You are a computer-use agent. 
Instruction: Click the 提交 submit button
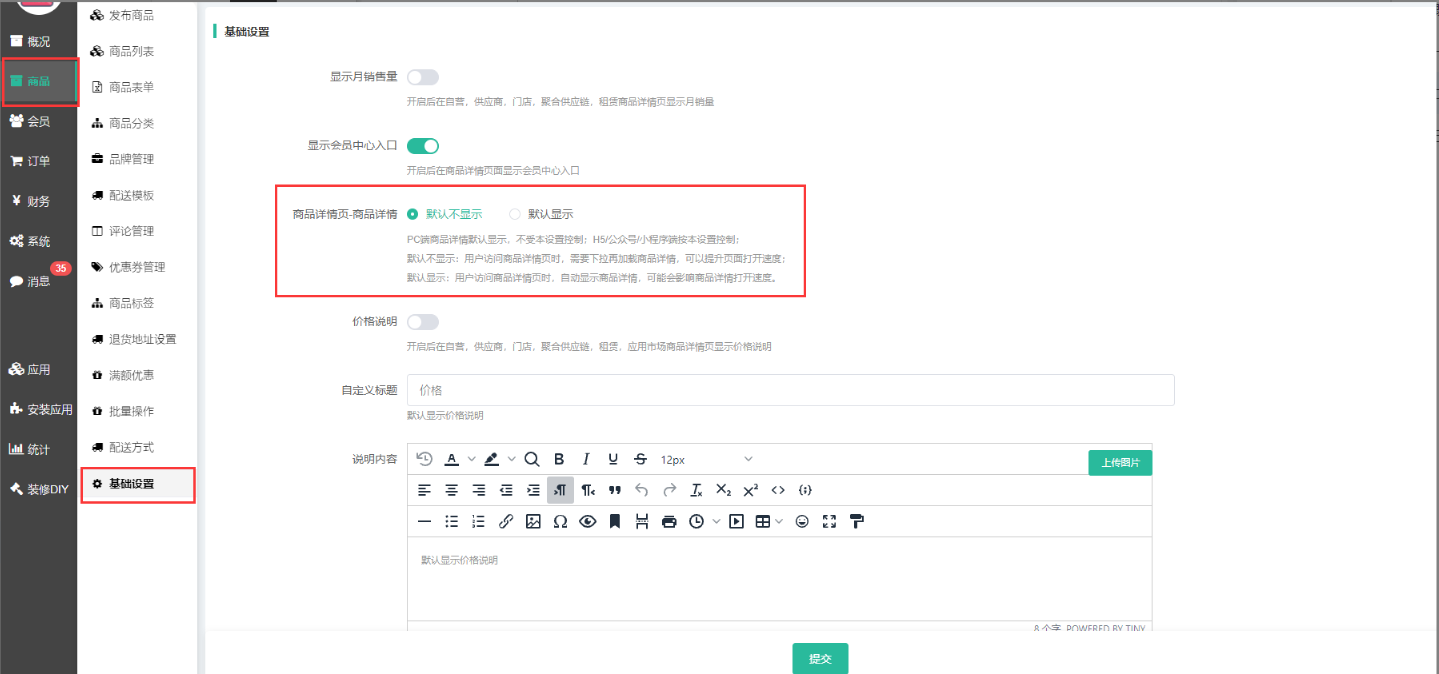click(x=820, y=659)
